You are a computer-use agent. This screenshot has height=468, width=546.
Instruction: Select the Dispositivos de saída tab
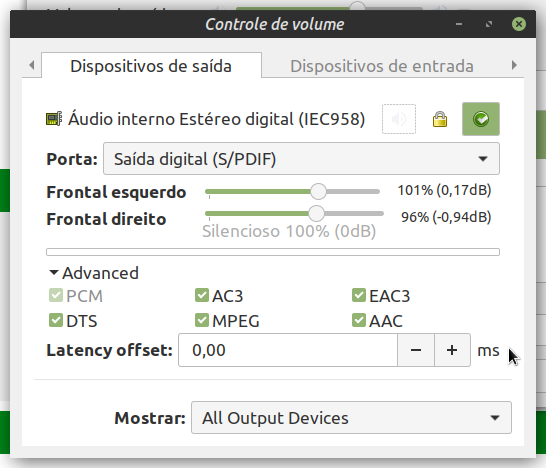click(x=151, y=66)
